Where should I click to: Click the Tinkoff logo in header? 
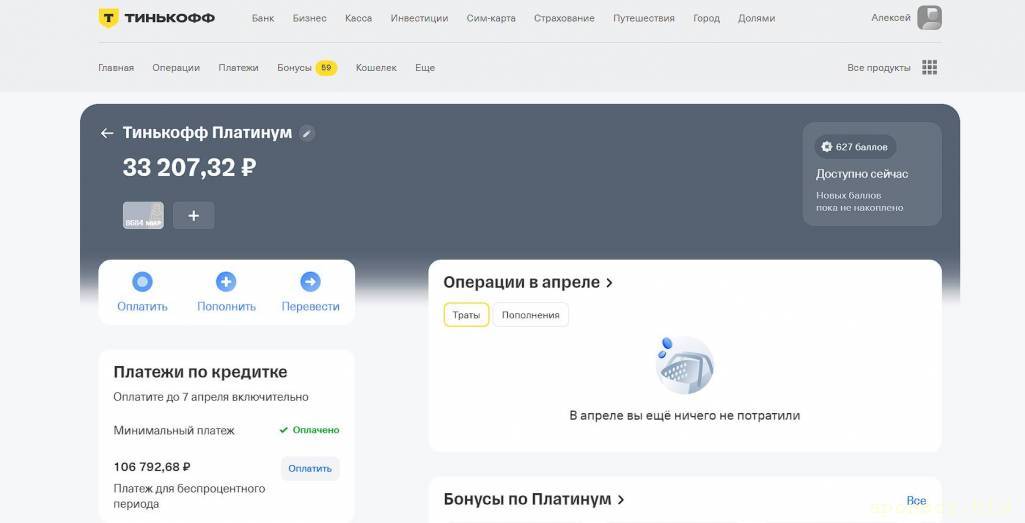156,18
